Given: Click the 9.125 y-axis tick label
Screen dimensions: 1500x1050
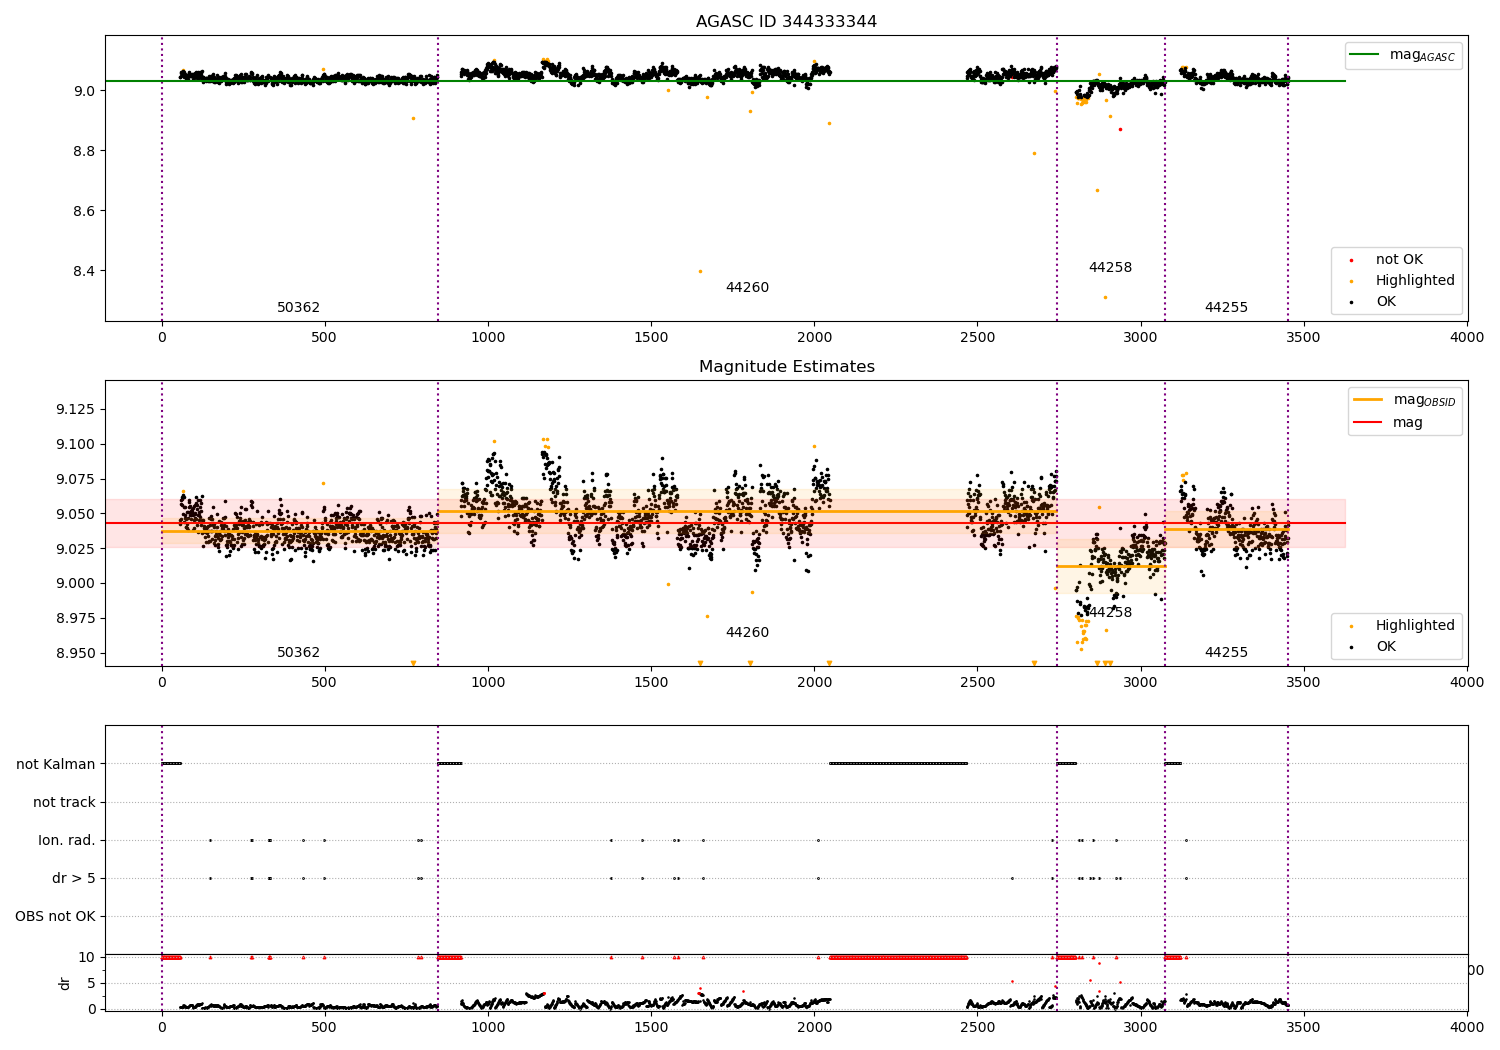Looking at the screenshot, I should point(76,410).
